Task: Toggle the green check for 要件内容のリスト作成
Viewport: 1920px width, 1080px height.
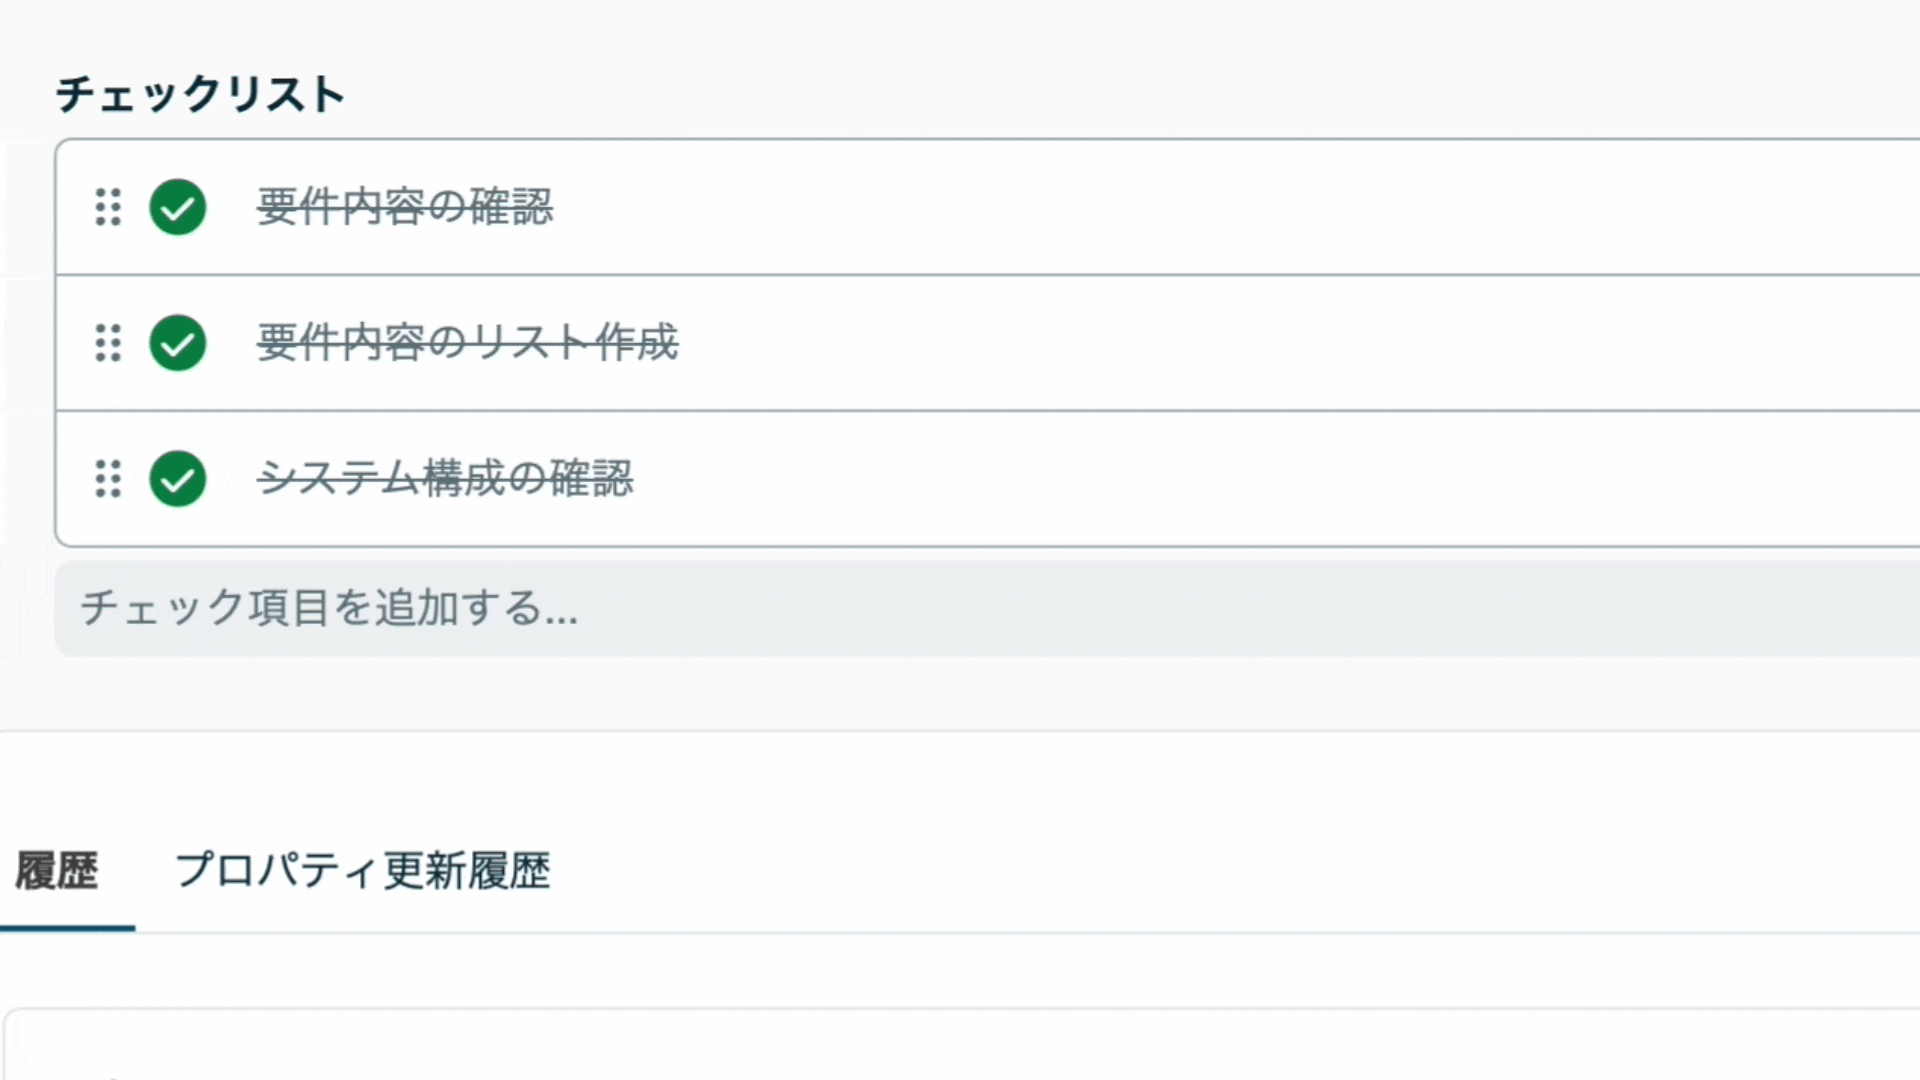Action: [178, 343]
